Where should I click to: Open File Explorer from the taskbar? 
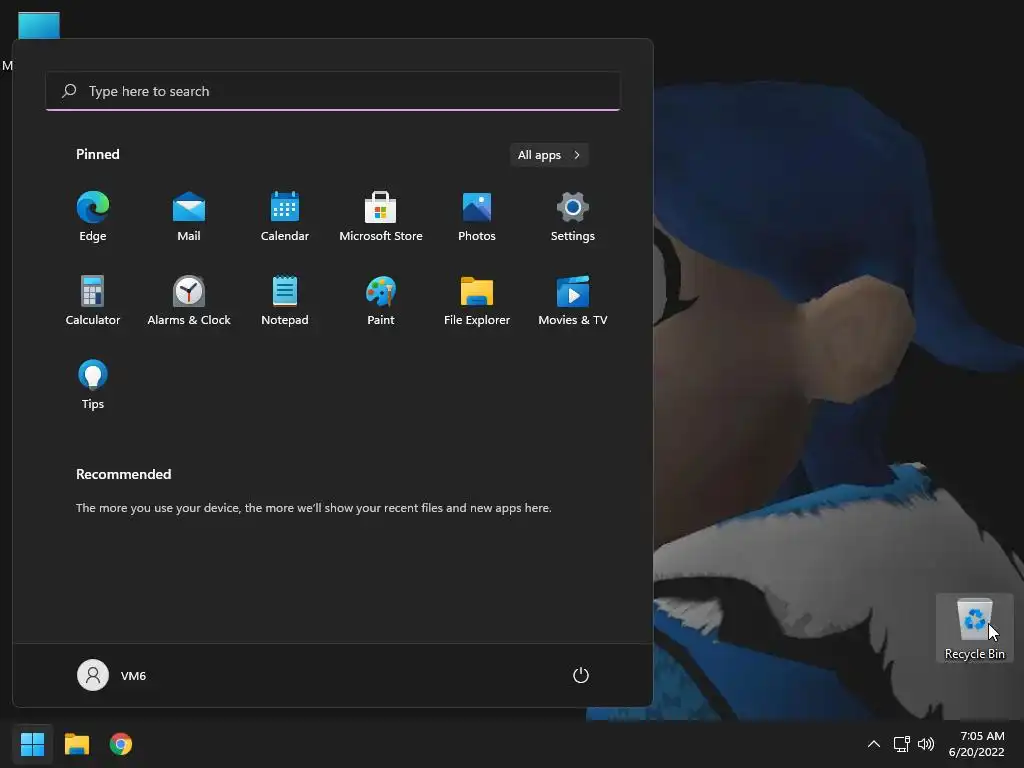76,744
